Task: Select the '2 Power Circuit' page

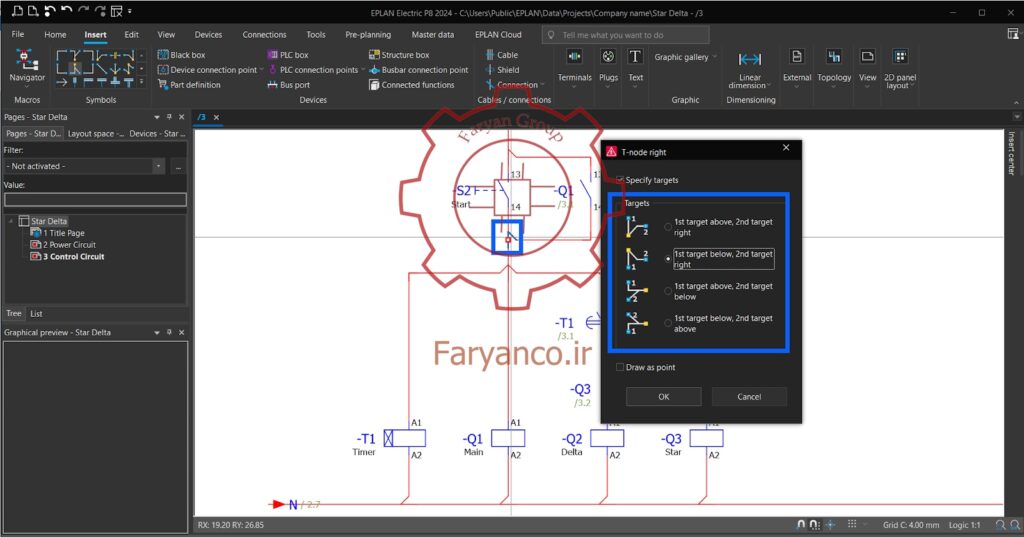Action: [69, 245]
